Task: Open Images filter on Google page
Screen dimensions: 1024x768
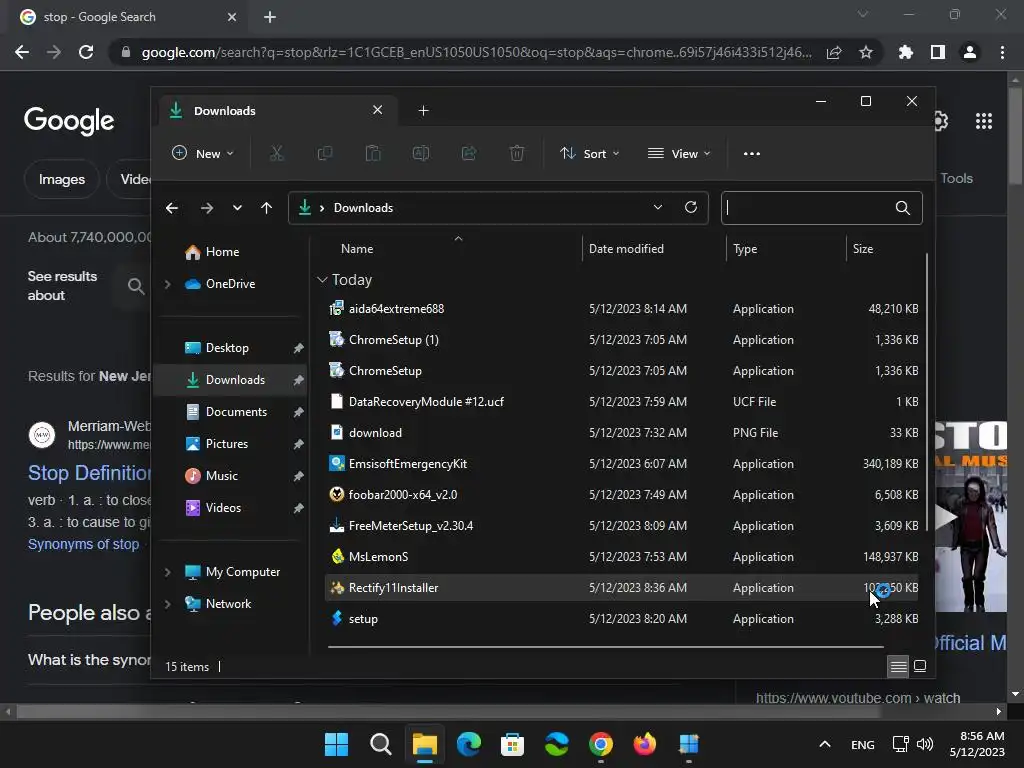Action: (x=61, y=179)
